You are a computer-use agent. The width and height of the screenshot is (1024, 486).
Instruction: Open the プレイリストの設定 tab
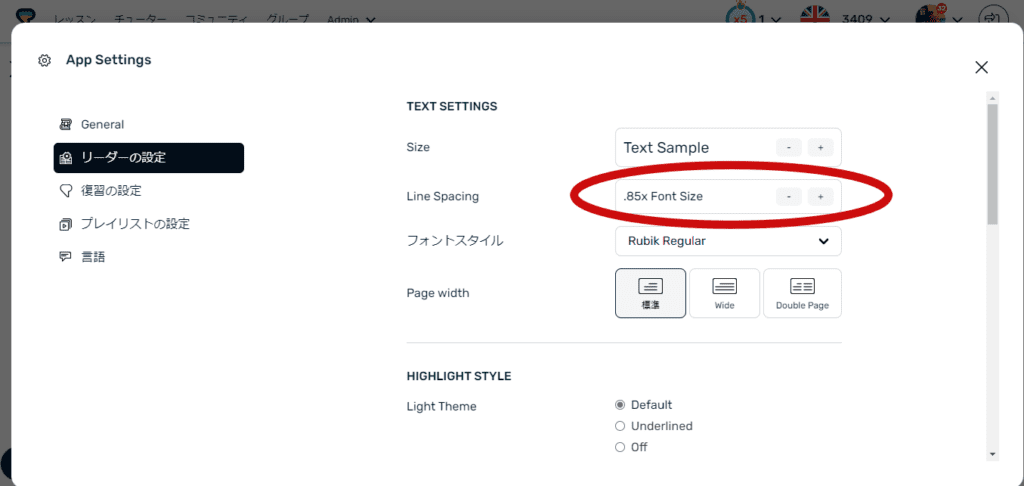(x=135, y=223)
